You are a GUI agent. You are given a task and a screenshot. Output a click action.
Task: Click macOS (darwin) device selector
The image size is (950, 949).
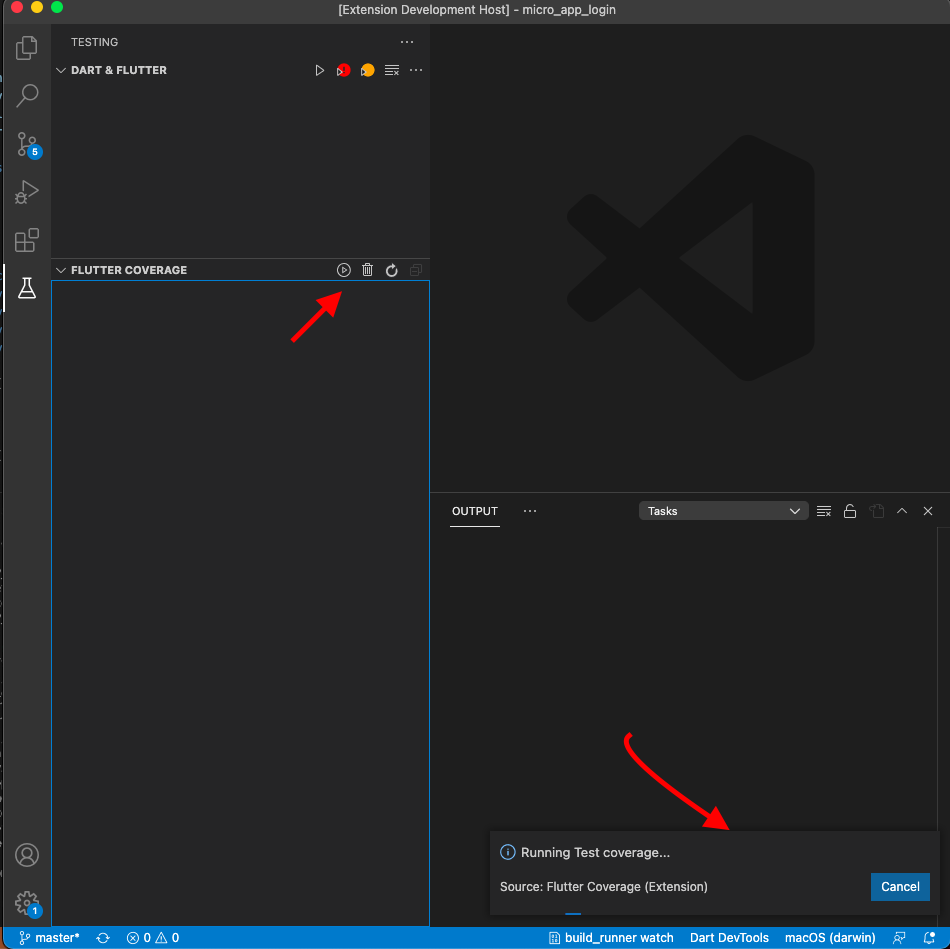pos(829,937)
